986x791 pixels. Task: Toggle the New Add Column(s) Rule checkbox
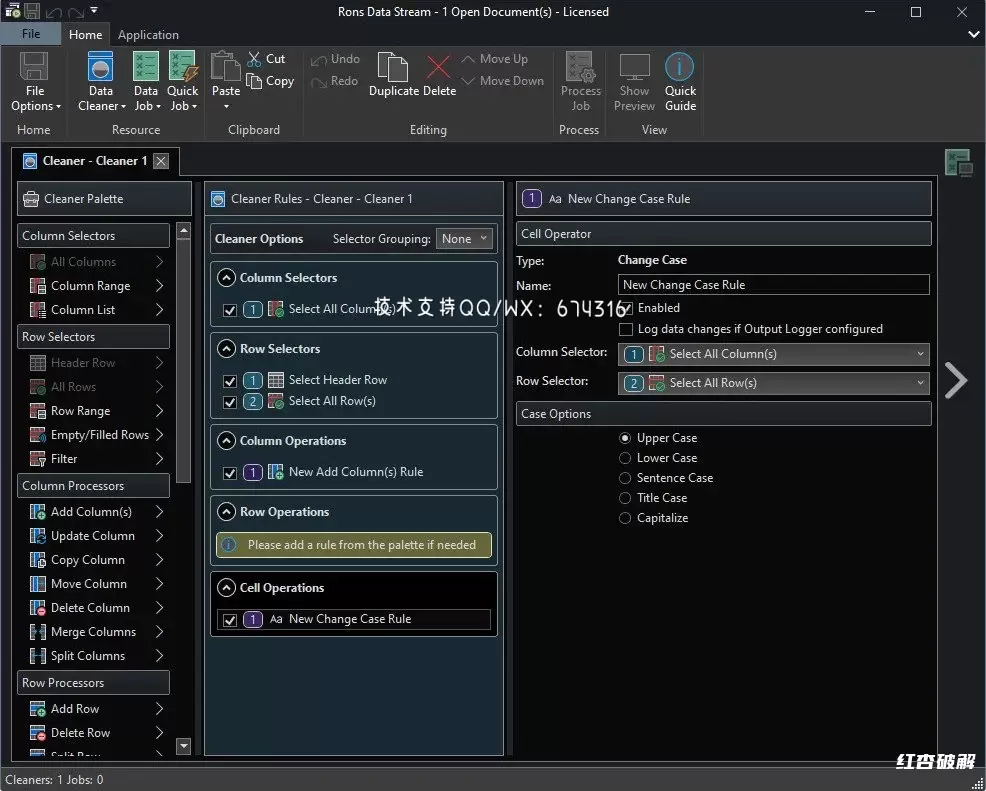pyautogui.click(x=230, y=473)
